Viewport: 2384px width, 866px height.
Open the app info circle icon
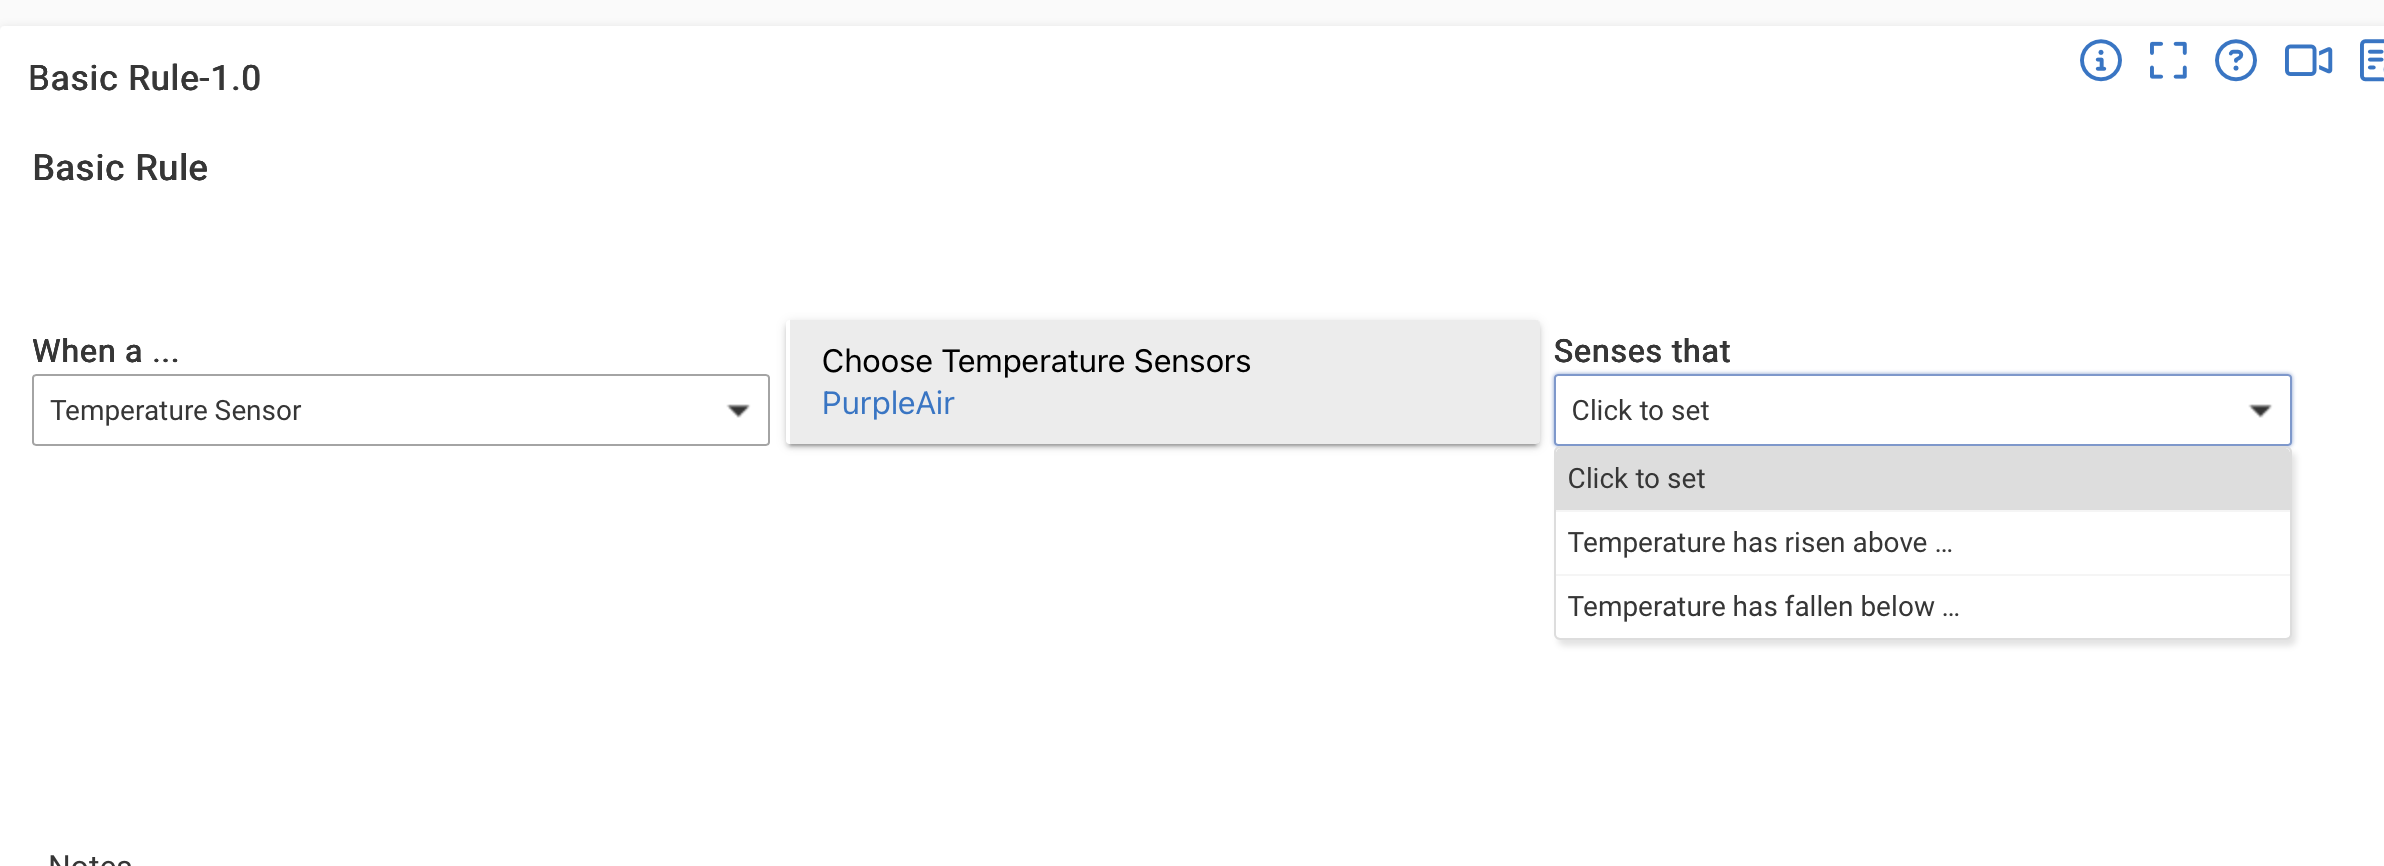pyautogui.click(x=2100, y=61)
